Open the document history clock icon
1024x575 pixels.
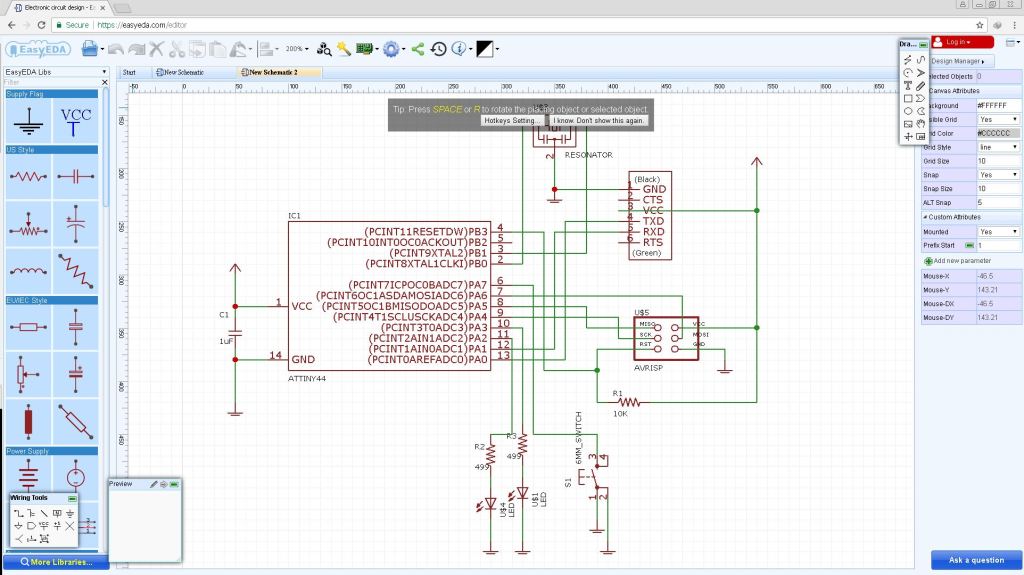coord(439,49)
